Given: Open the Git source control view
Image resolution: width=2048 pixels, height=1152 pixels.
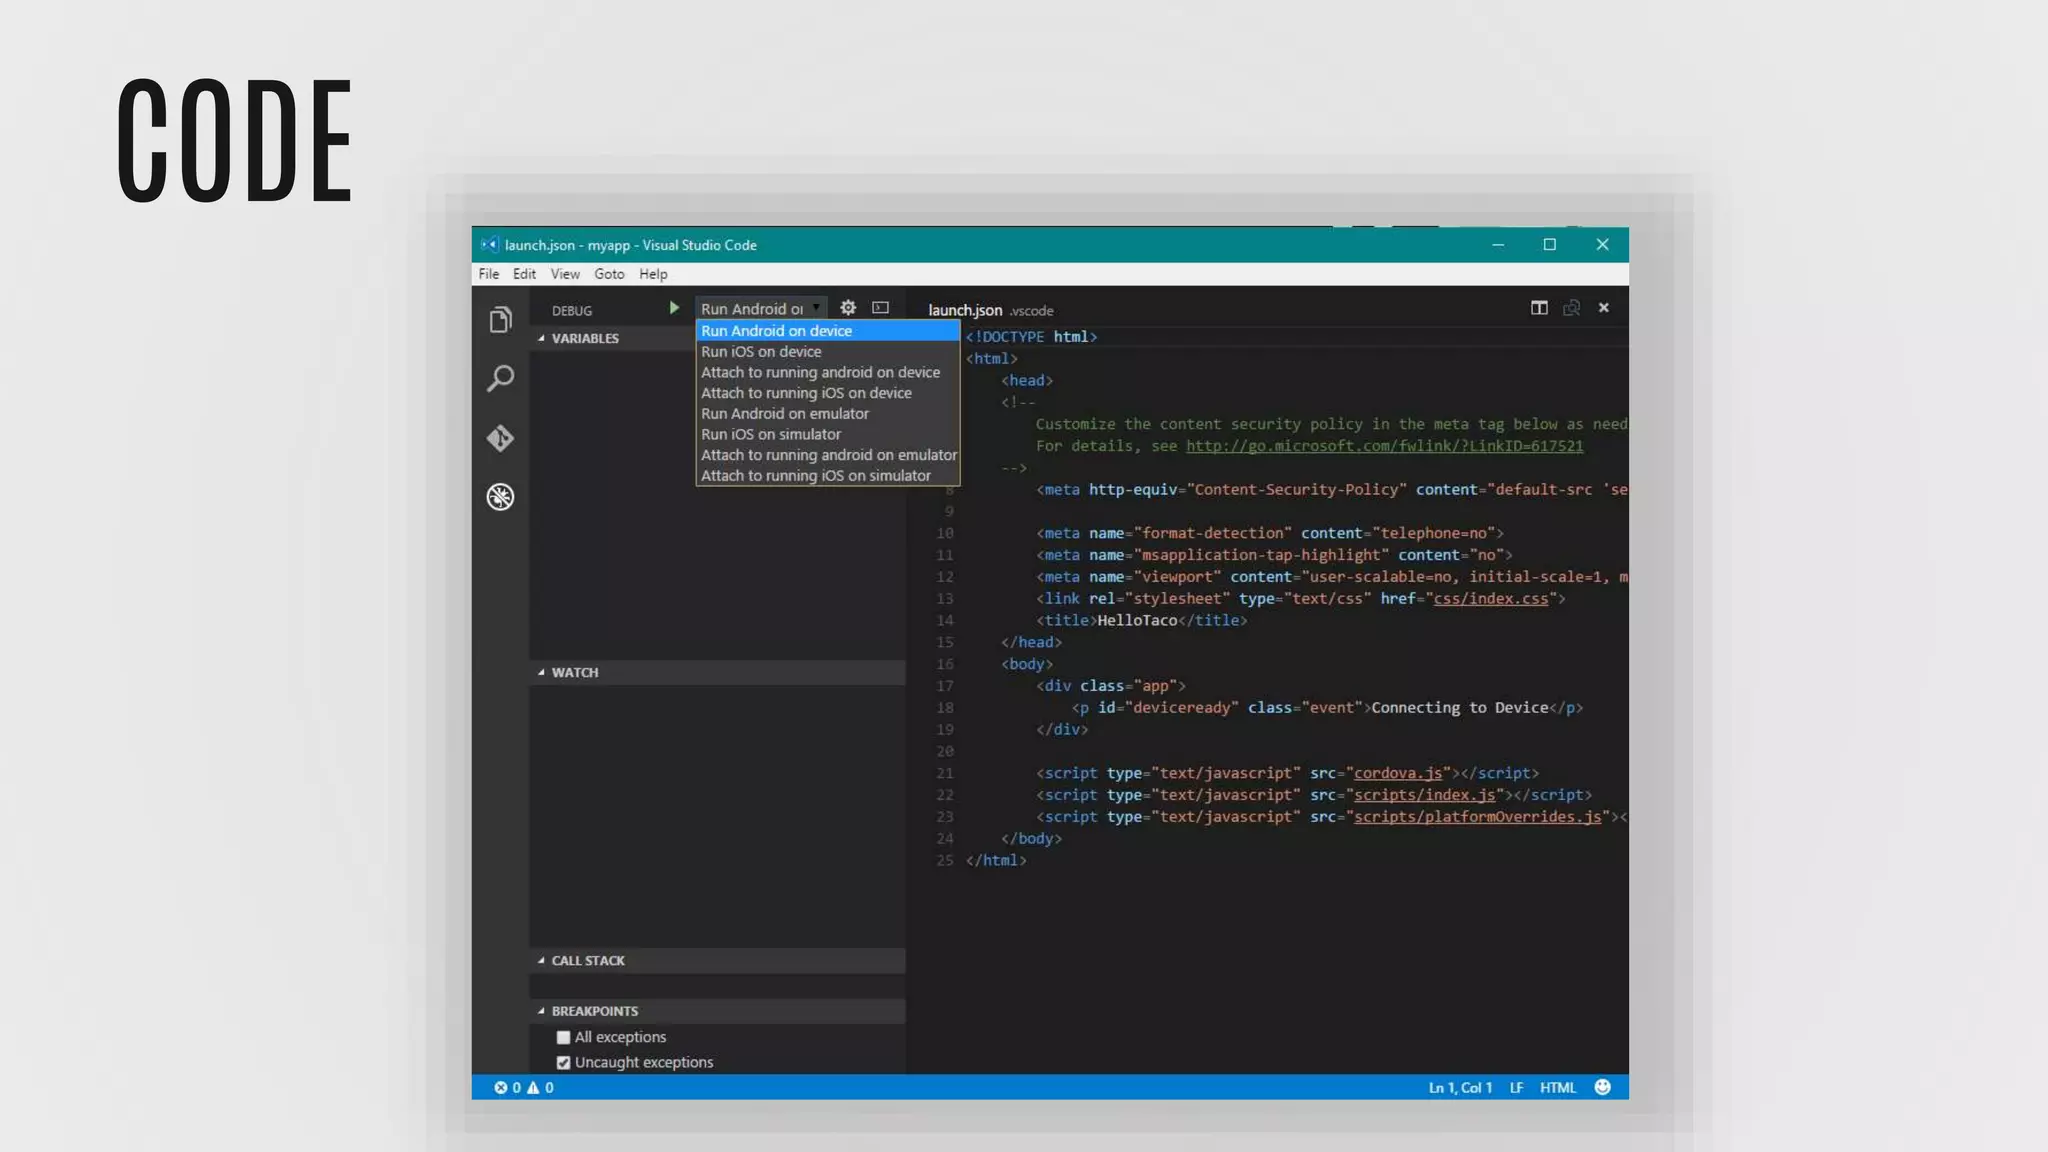Looking at the screenshot, I should pyautogui.click(x=500, y=438).
